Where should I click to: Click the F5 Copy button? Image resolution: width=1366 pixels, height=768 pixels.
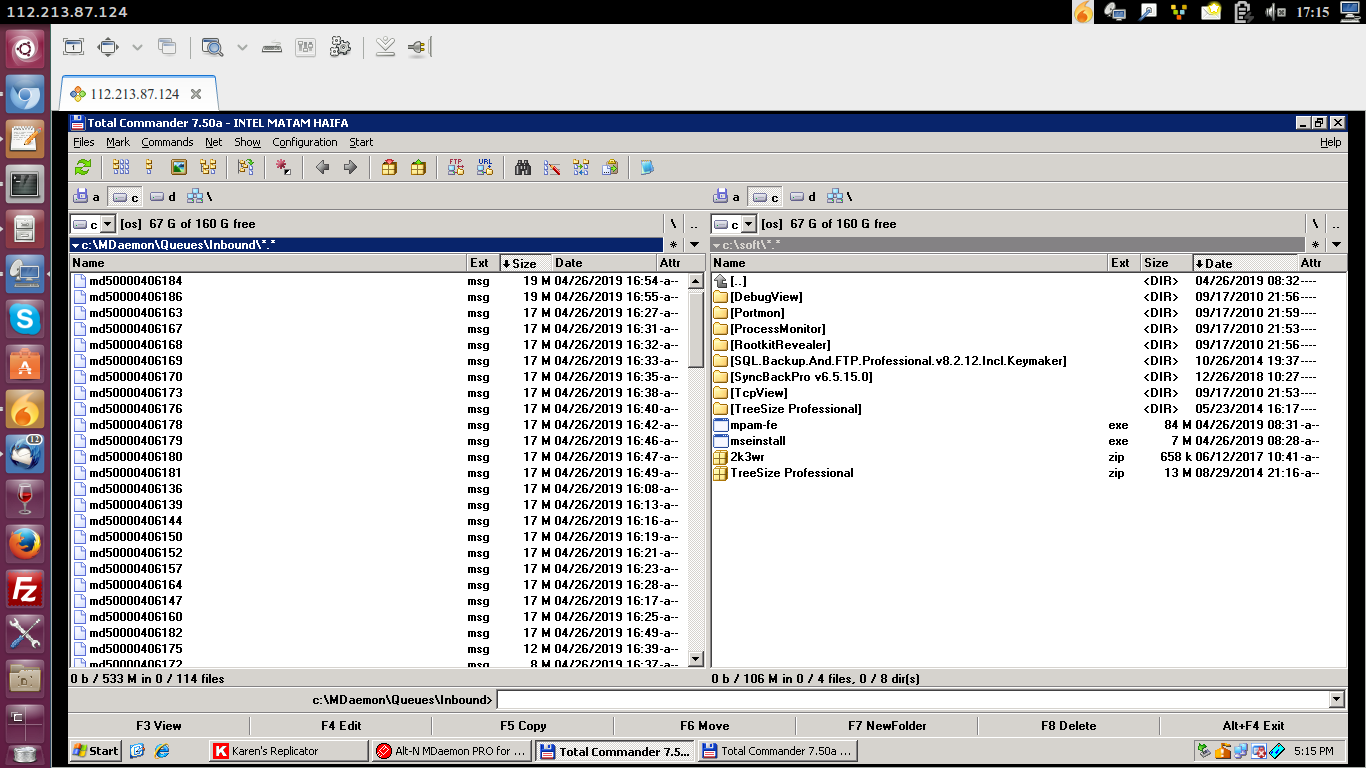click(x=523, y=726)
